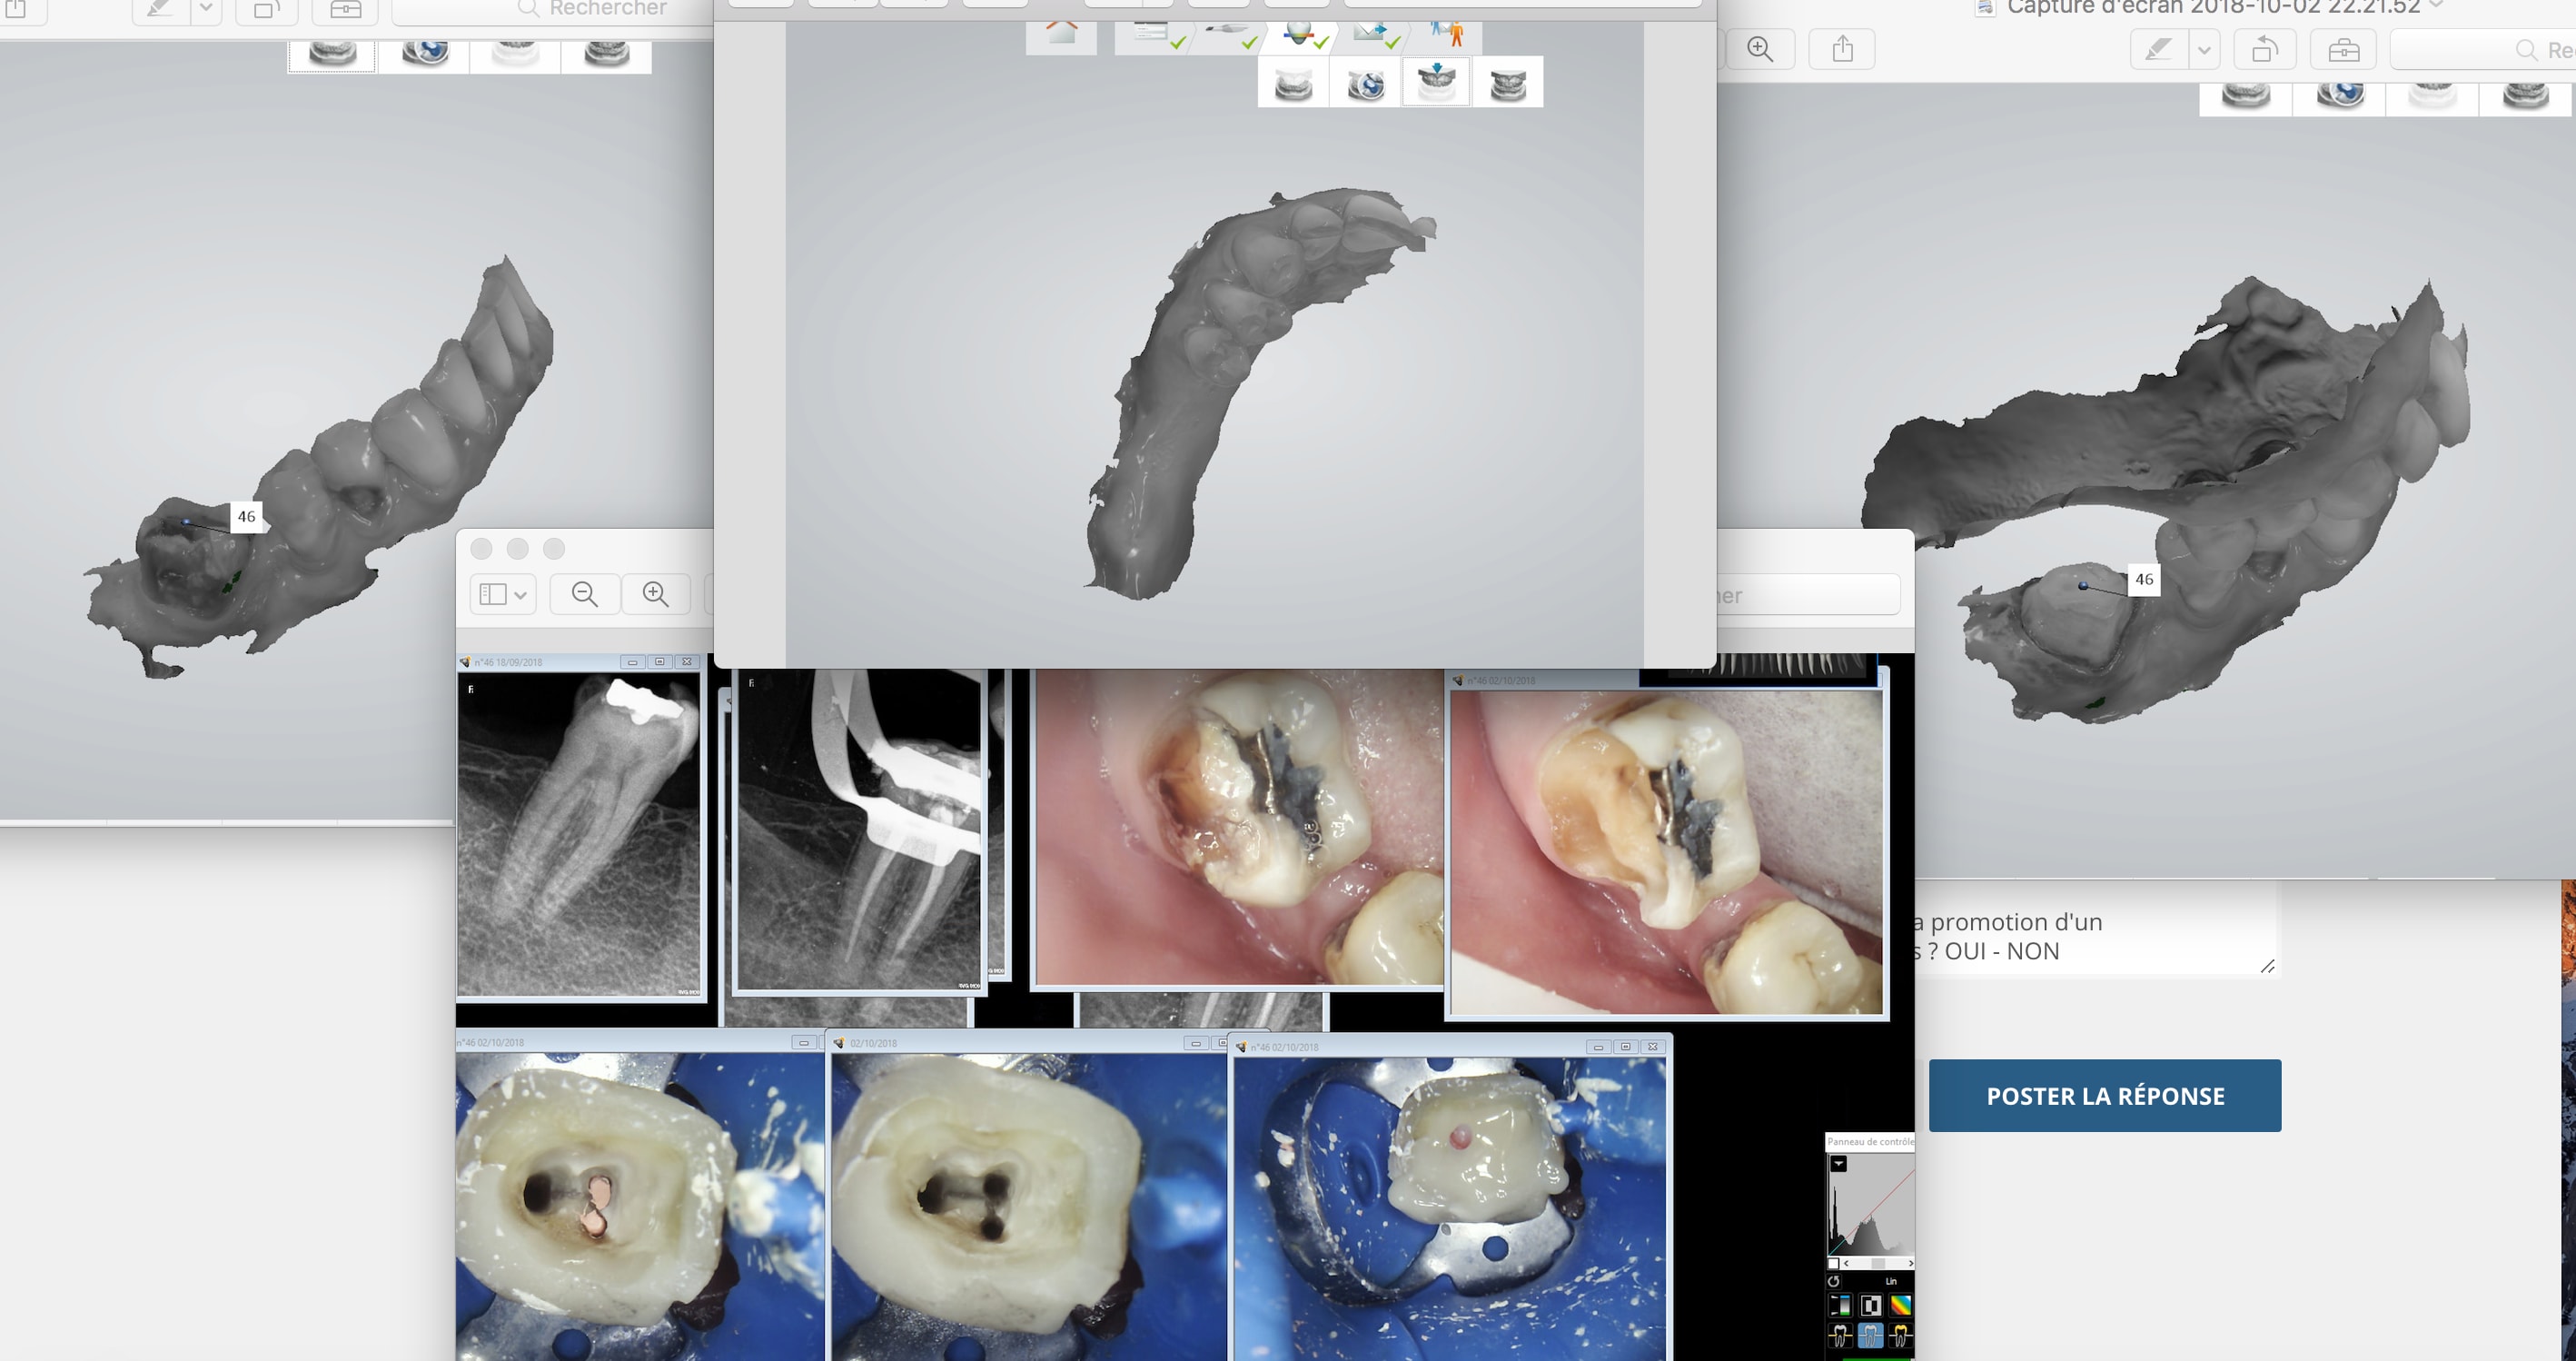Toggle the image invert contrast icon
2576x1361 pixels.
coord(1870,1305)
